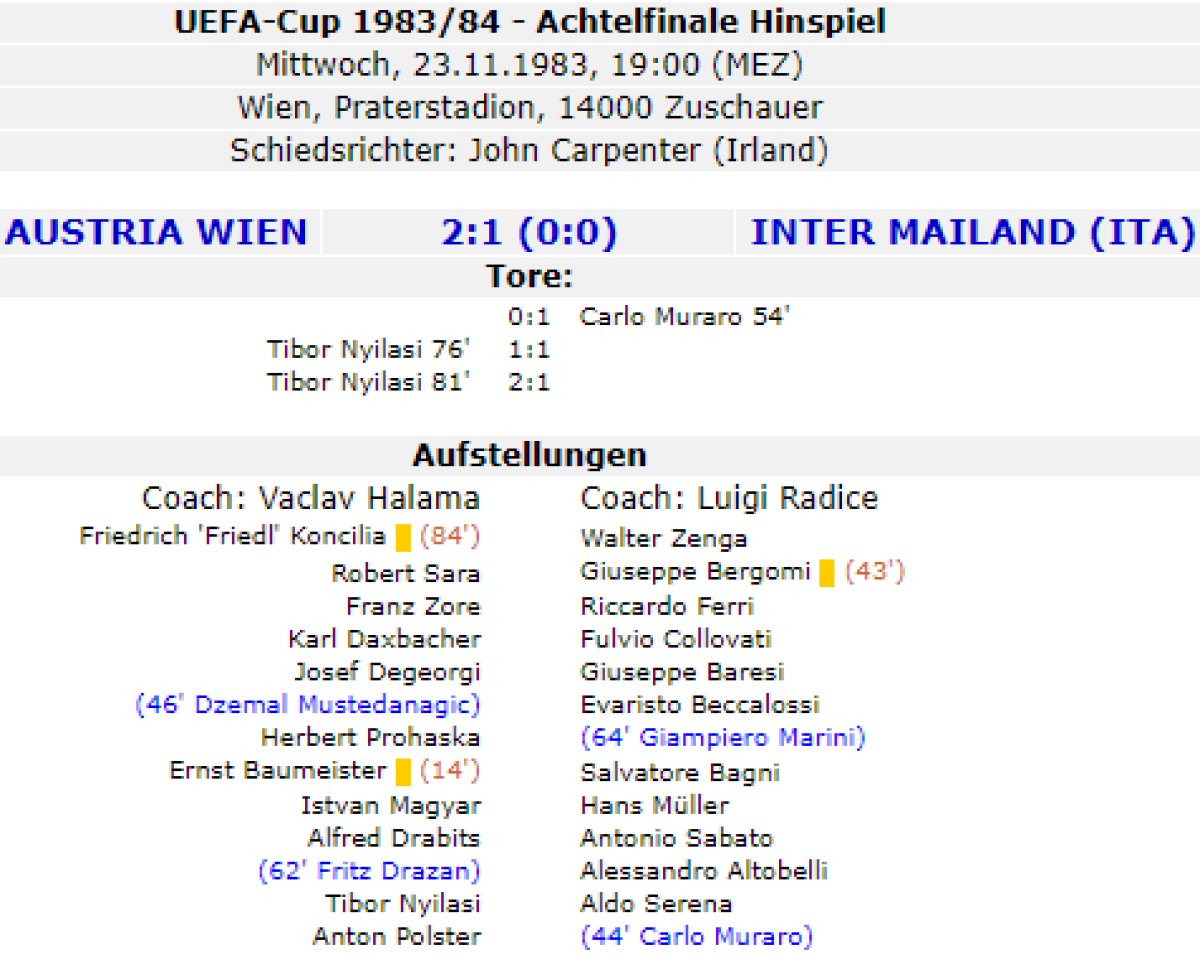The image size is (1200, 955).
Task: Click Bergomi's yellow card icon
Action: tap(827, 573)
